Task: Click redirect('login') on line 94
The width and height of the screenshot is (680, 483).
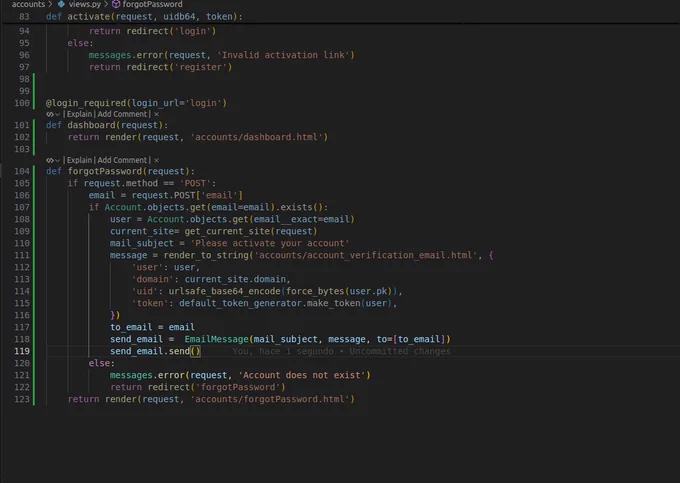Action: [x=171, y=31]
